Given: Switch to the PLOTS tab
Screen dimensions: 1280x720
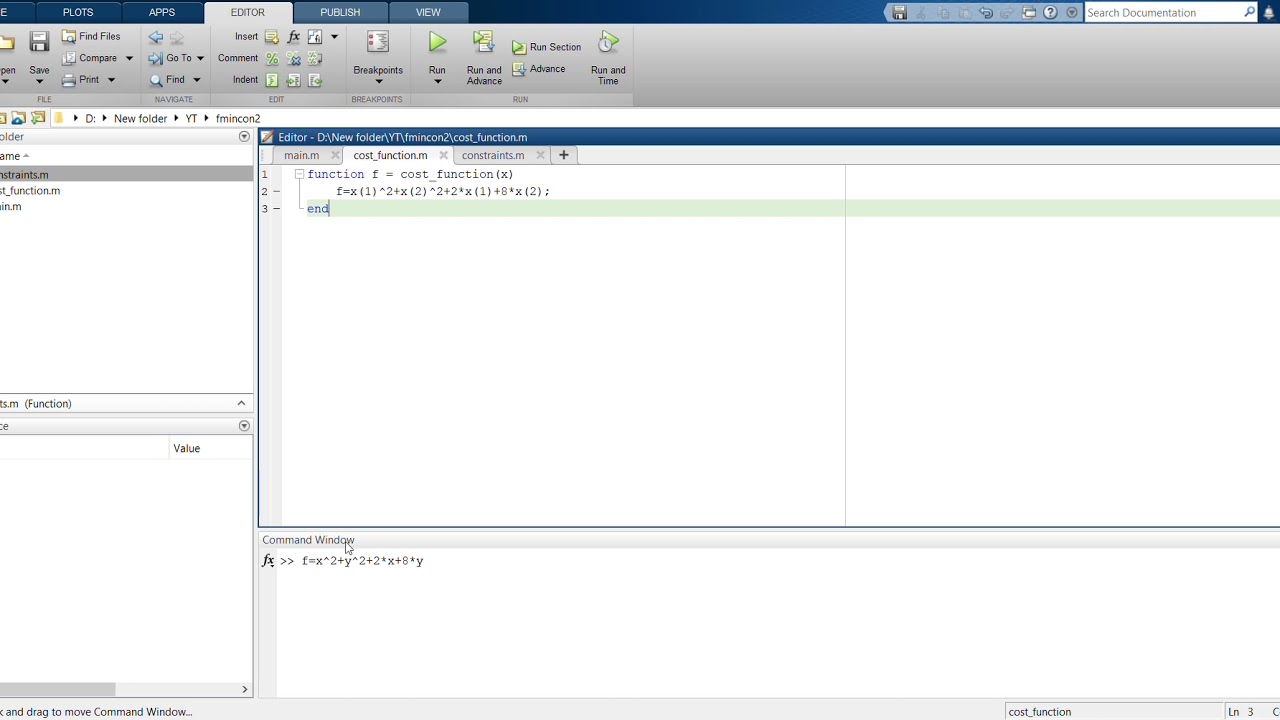Looking at the screenshot, I should pyautogui.click(x=77, y=12).
